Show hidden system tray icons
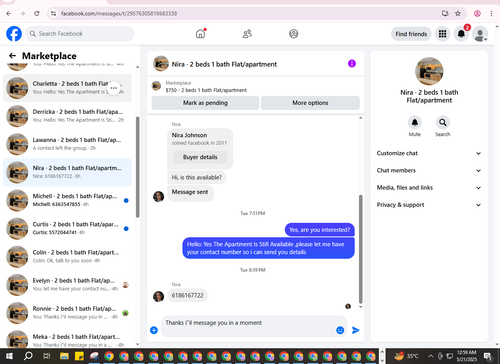The height and width of the screenshot is (364, 500). click(430, 356)
